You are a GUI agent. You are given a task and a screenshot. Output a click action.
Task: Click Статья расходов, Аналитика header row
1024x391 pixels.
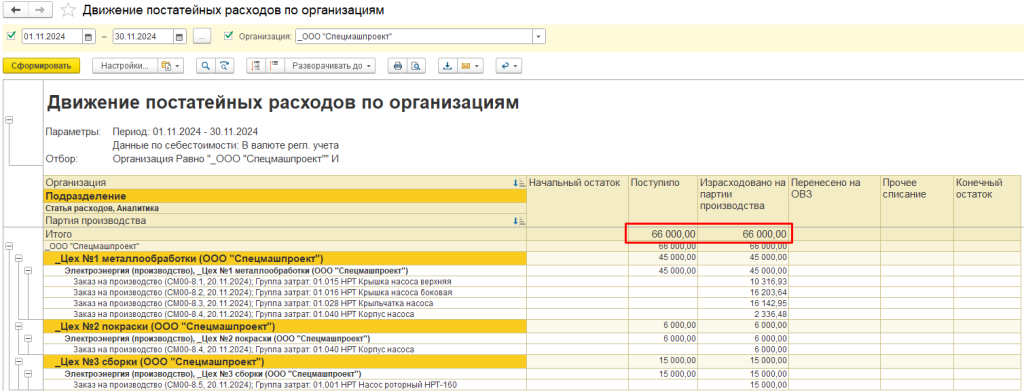(x=285, y=208)
